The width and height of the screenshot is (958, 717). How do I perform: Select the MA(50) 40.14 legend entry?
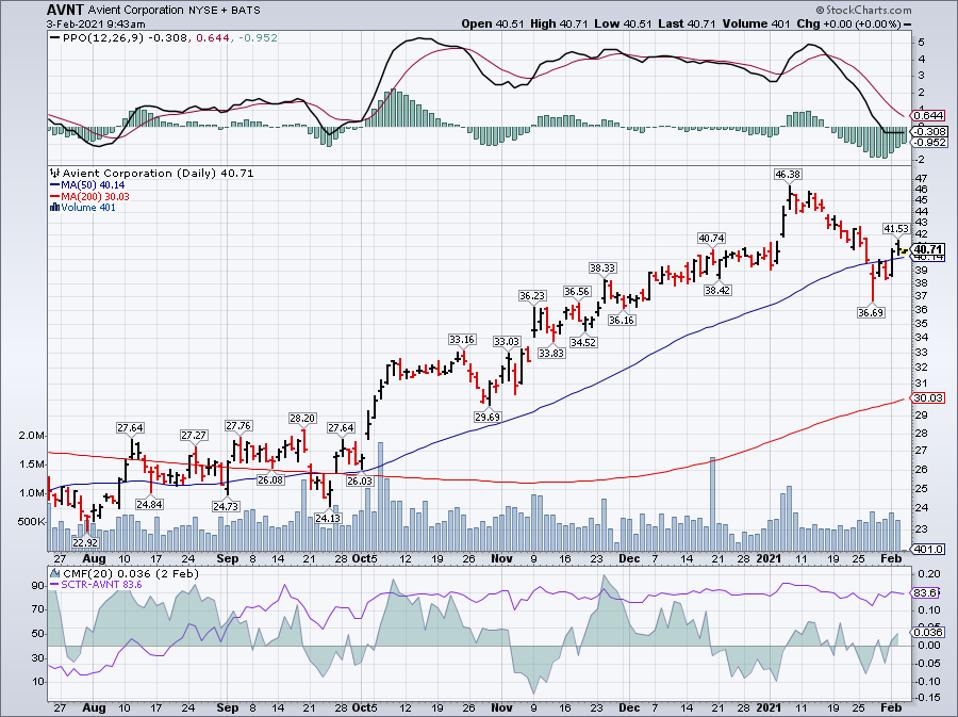tap(93, 185)
